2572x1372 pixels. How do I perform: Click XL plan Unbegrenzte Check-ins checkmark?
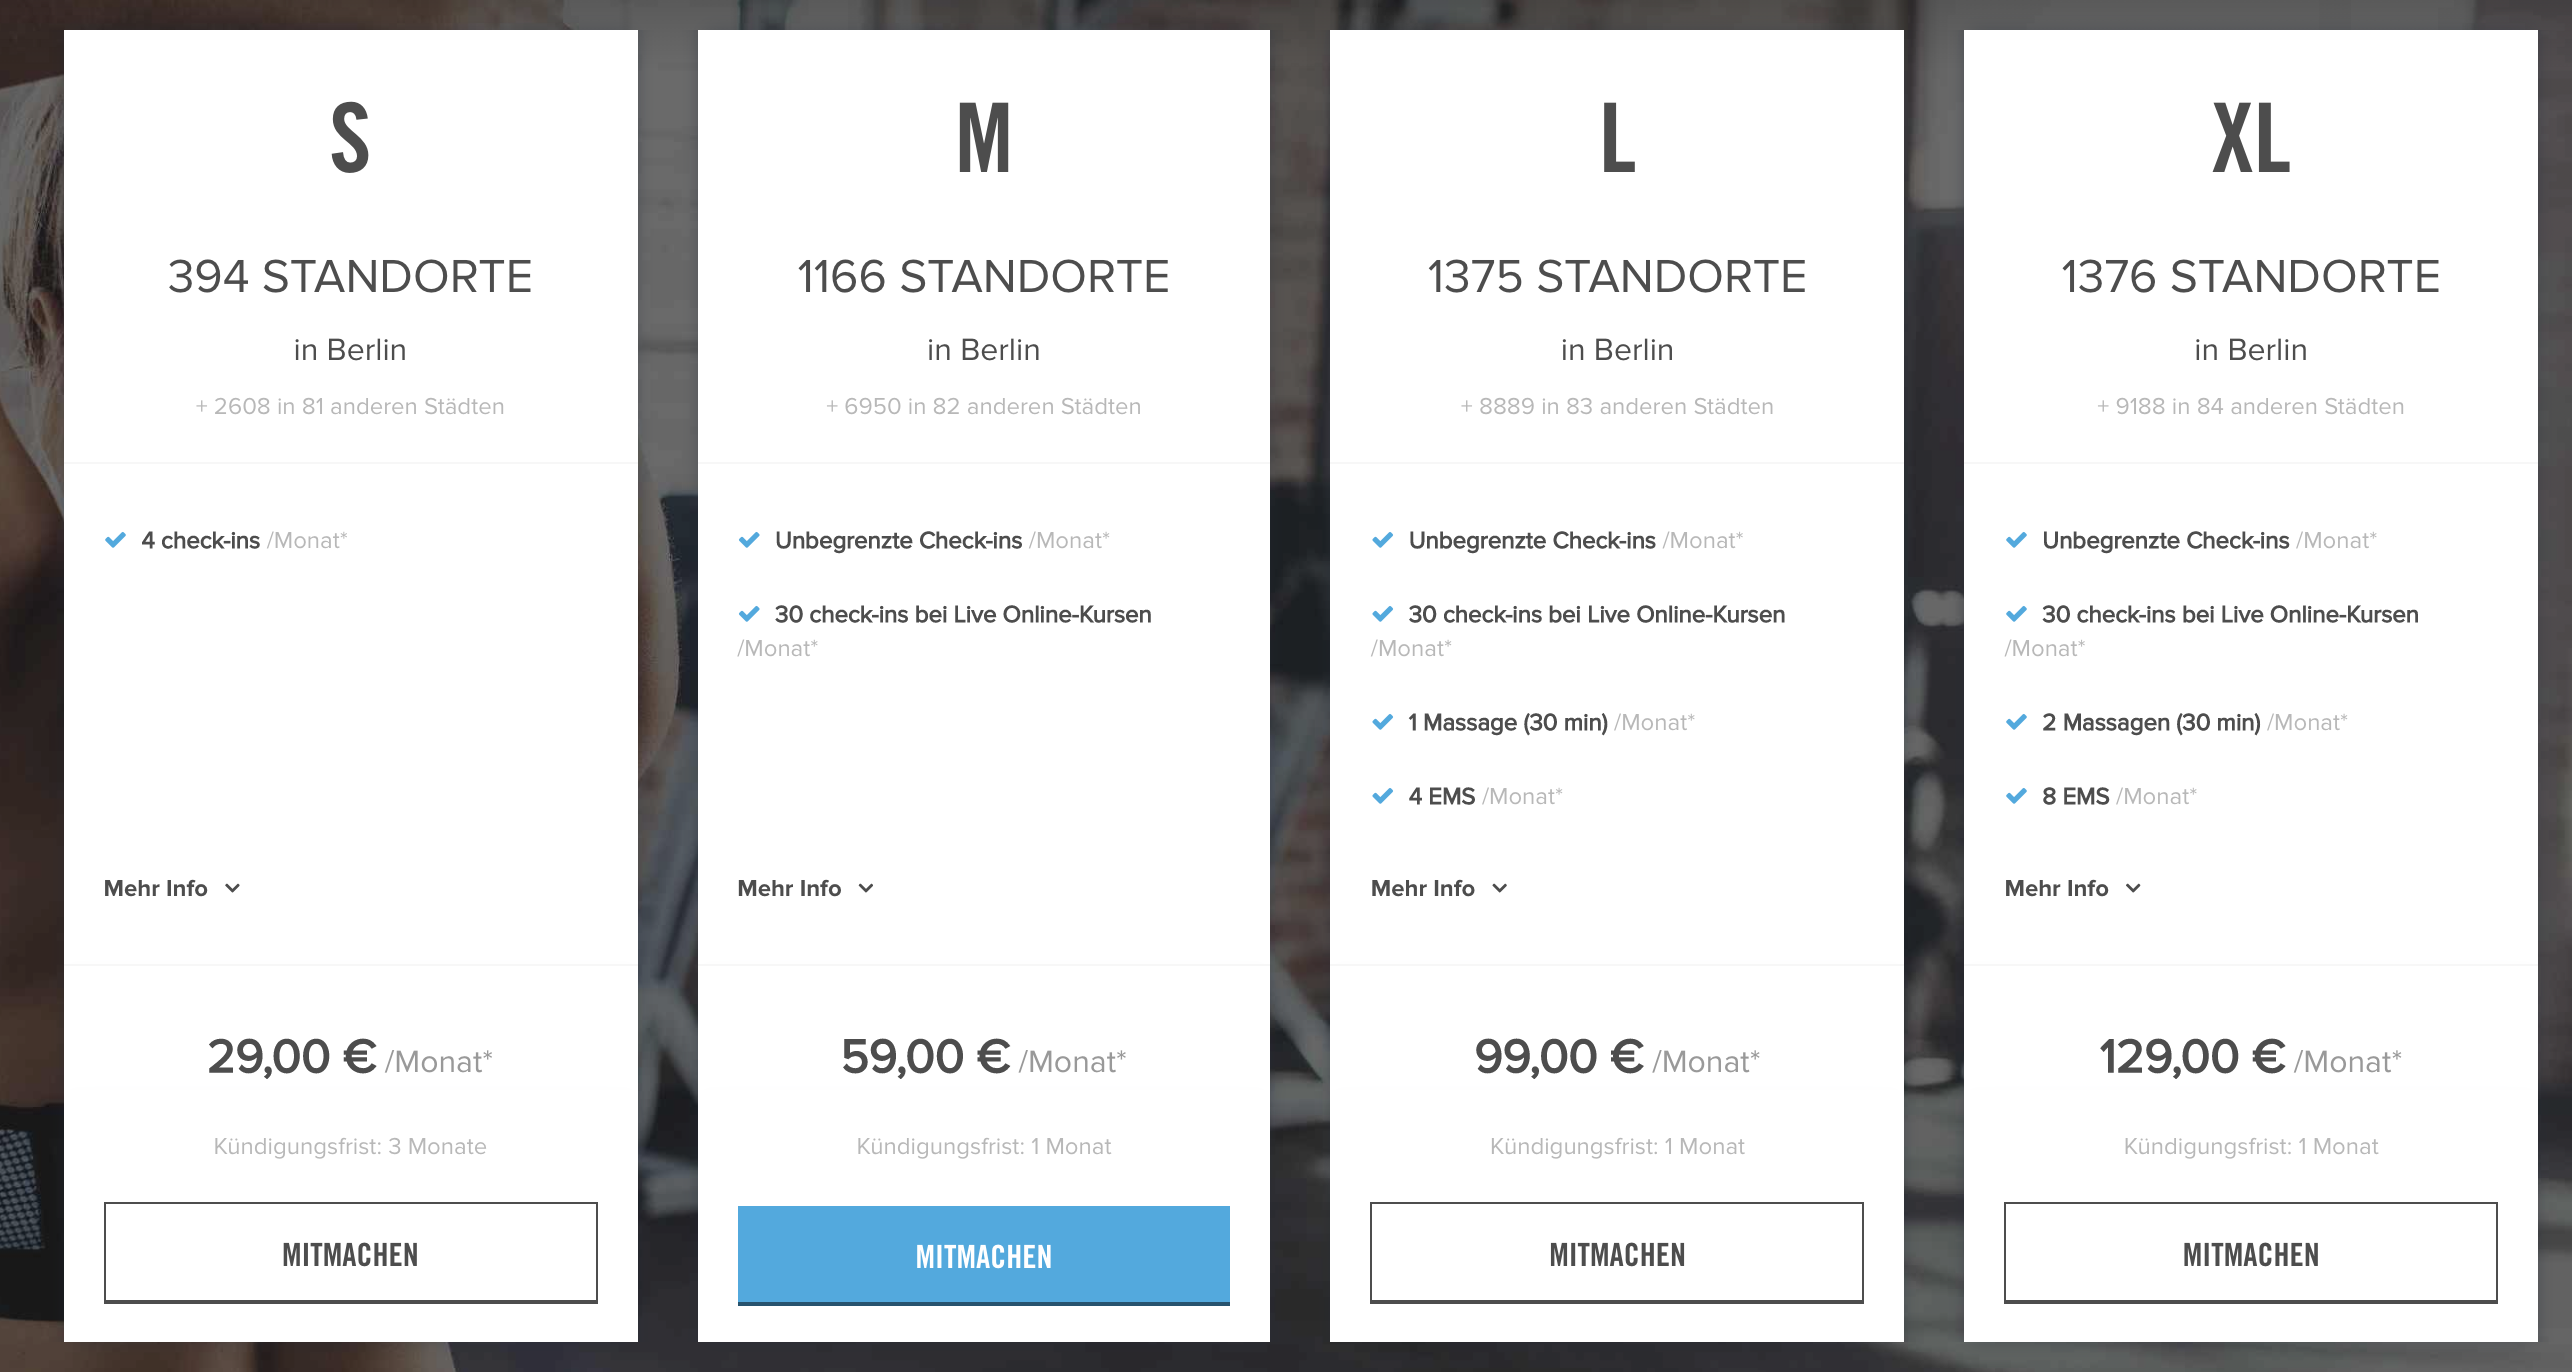[x=2017, y=540]
